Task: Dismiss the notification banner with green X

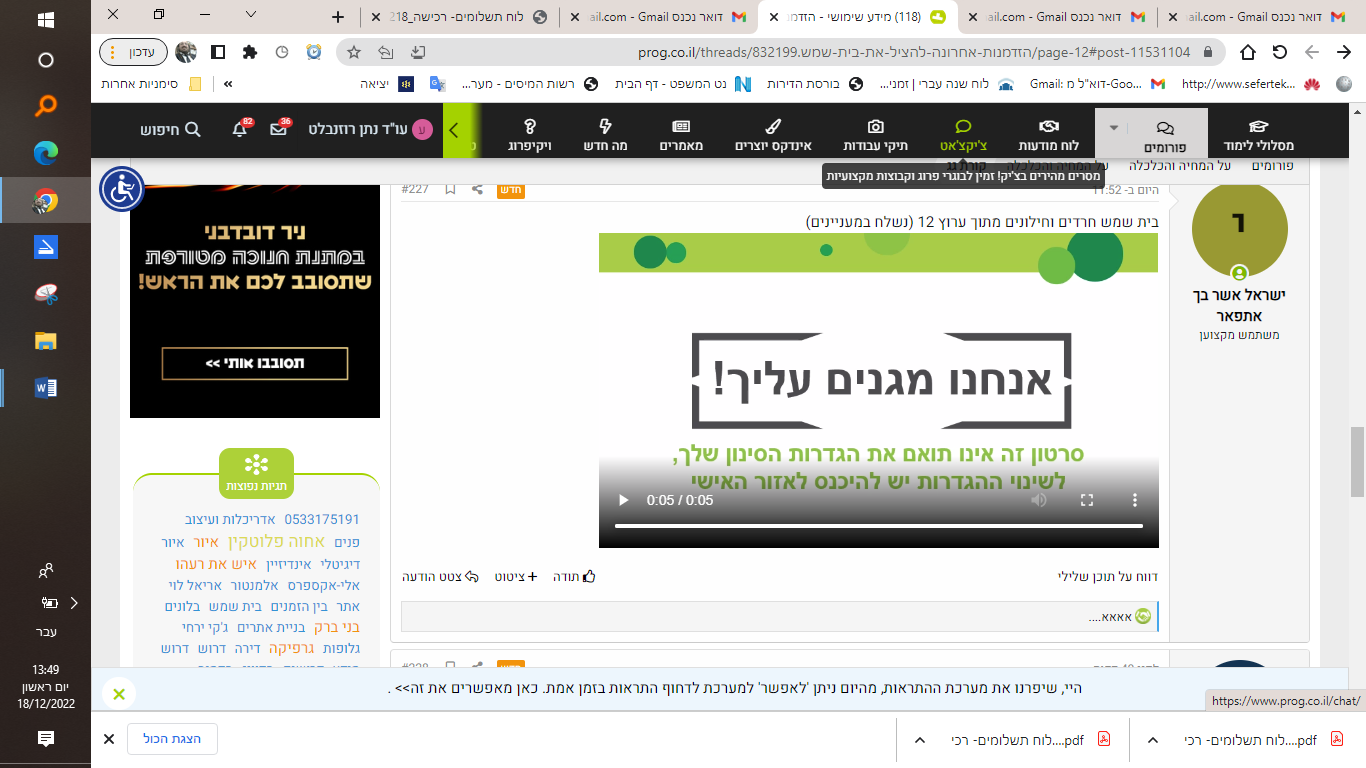Action: click(x=118, y=693)
